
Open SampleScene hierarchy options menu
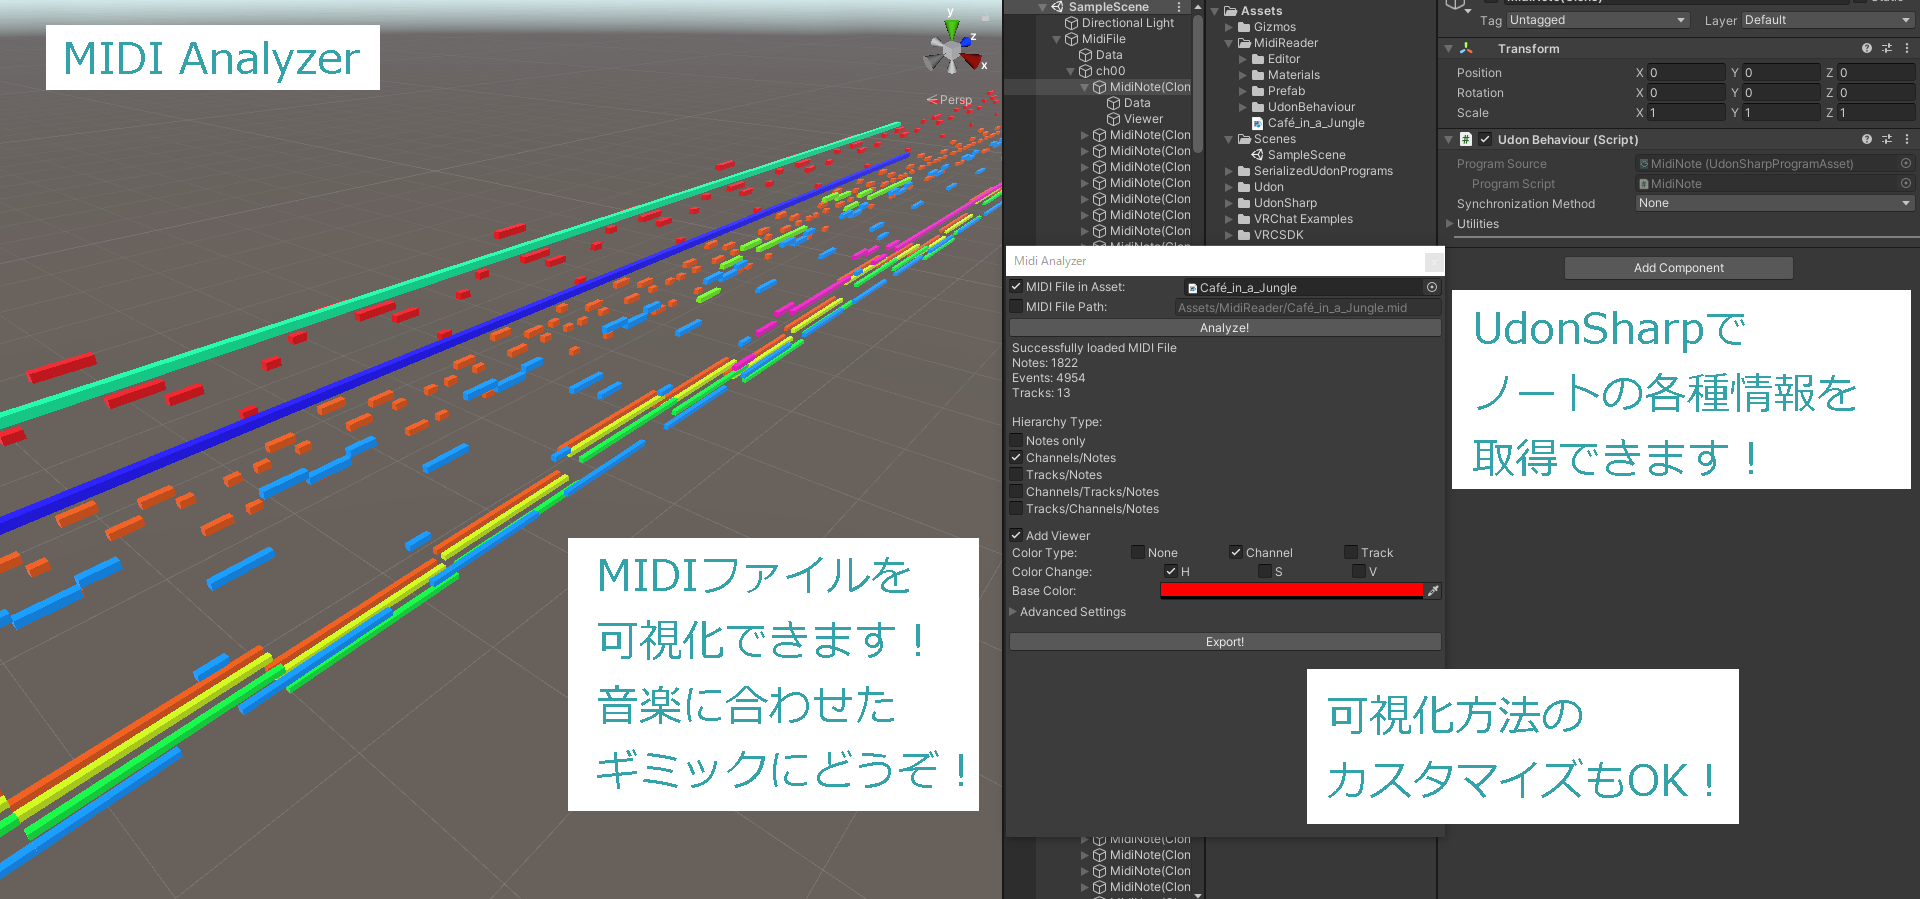[1179, 7]
